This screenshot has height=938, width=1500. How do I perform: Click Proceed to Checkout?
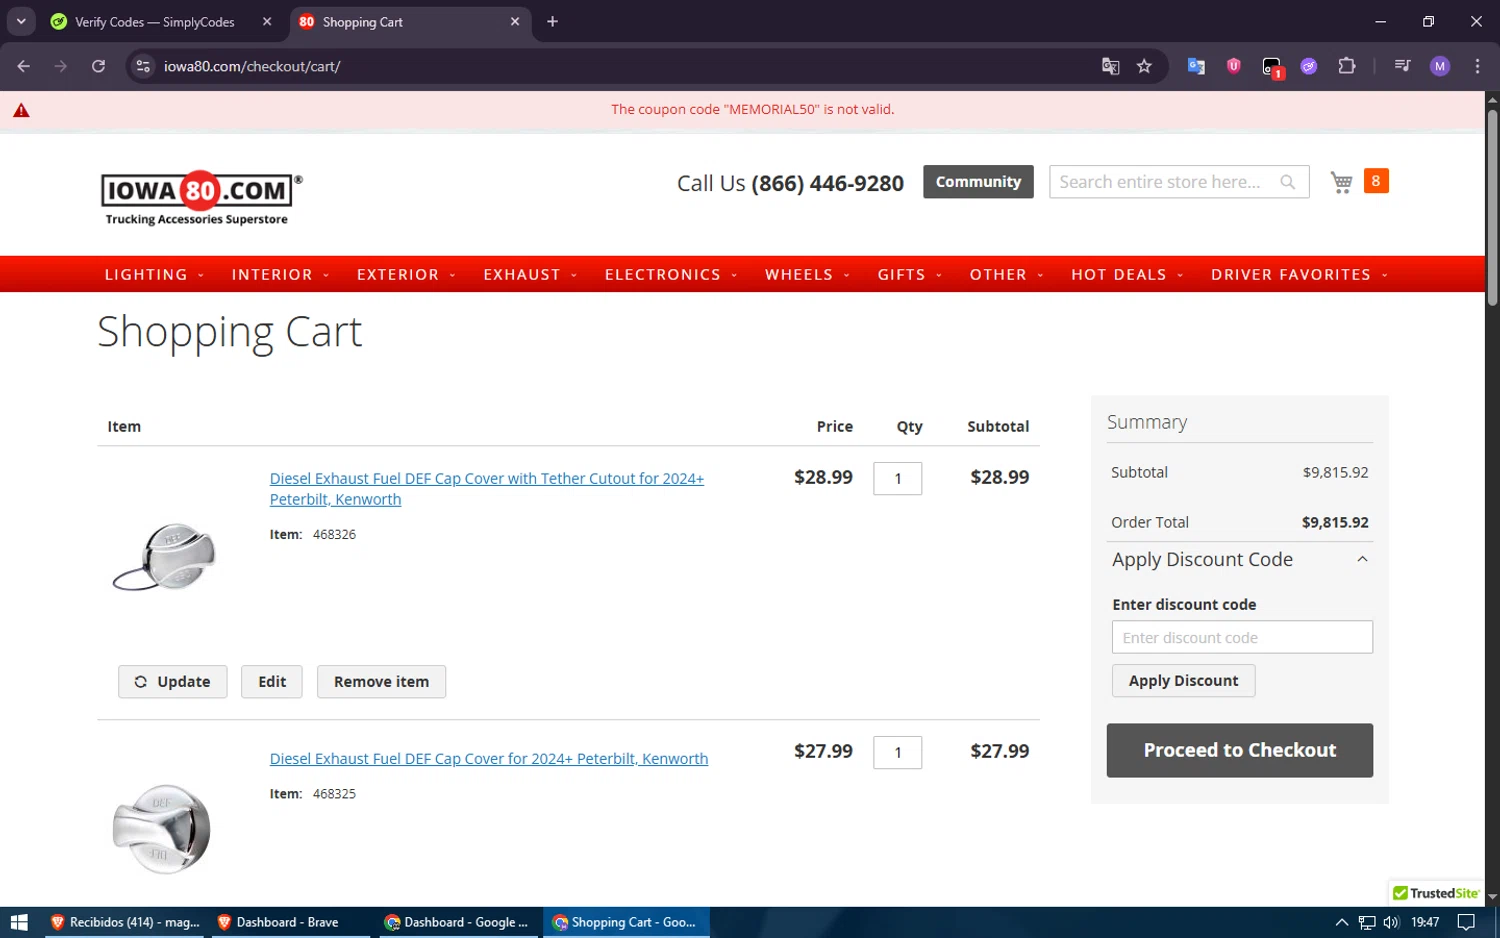pos(1240,750)
